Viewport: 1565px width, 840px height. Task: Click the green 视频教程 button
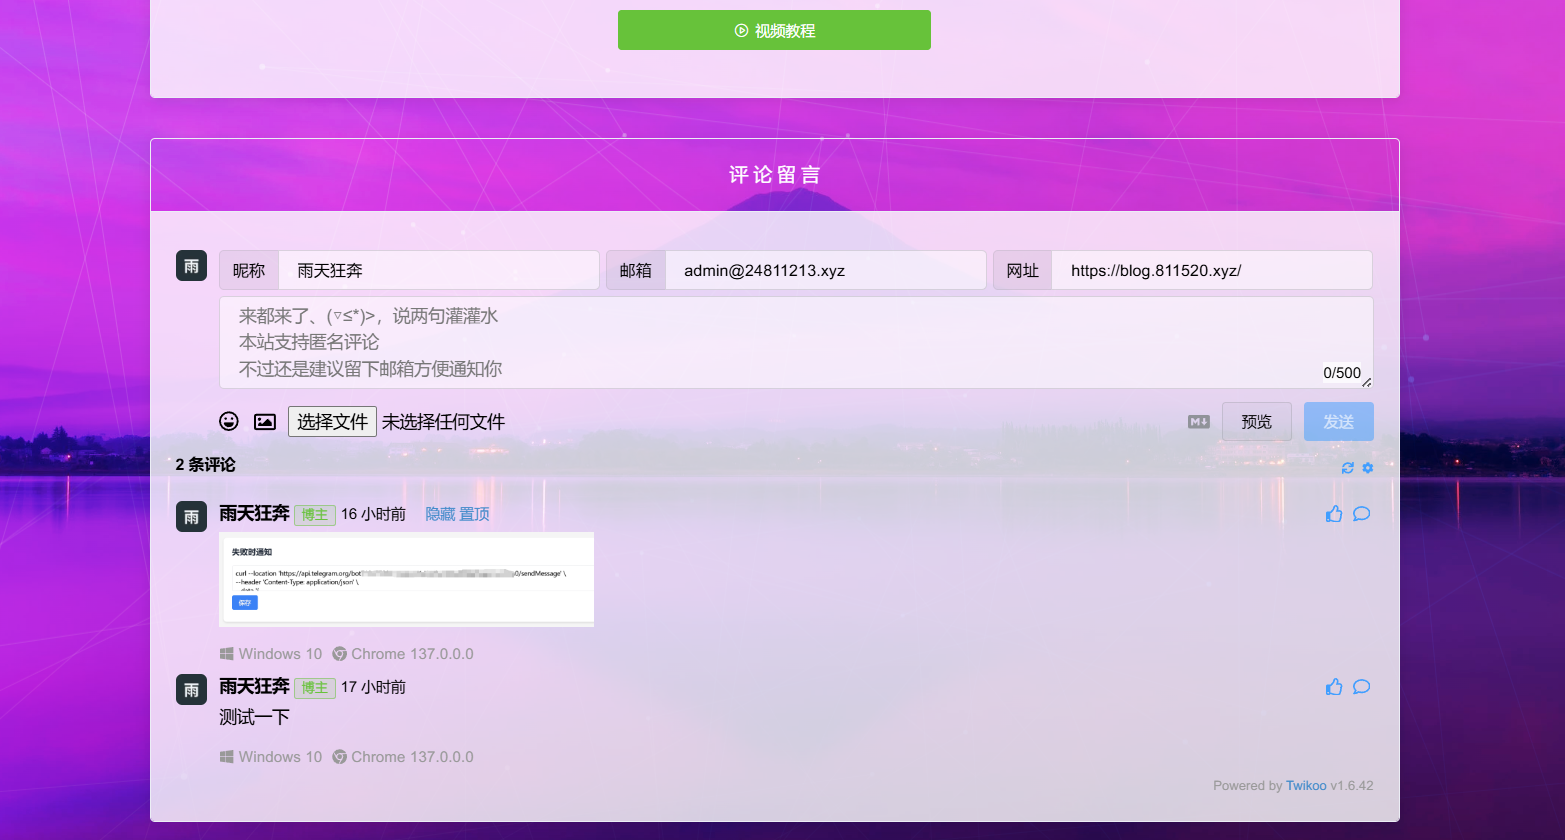[774, 30]
